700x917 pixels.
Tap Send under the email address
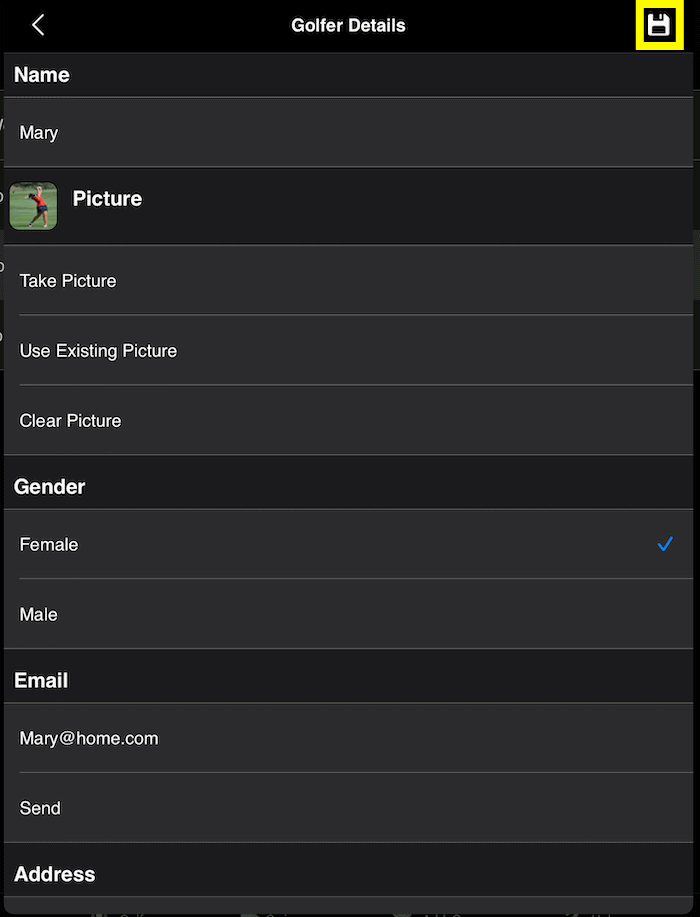(349, 808)
